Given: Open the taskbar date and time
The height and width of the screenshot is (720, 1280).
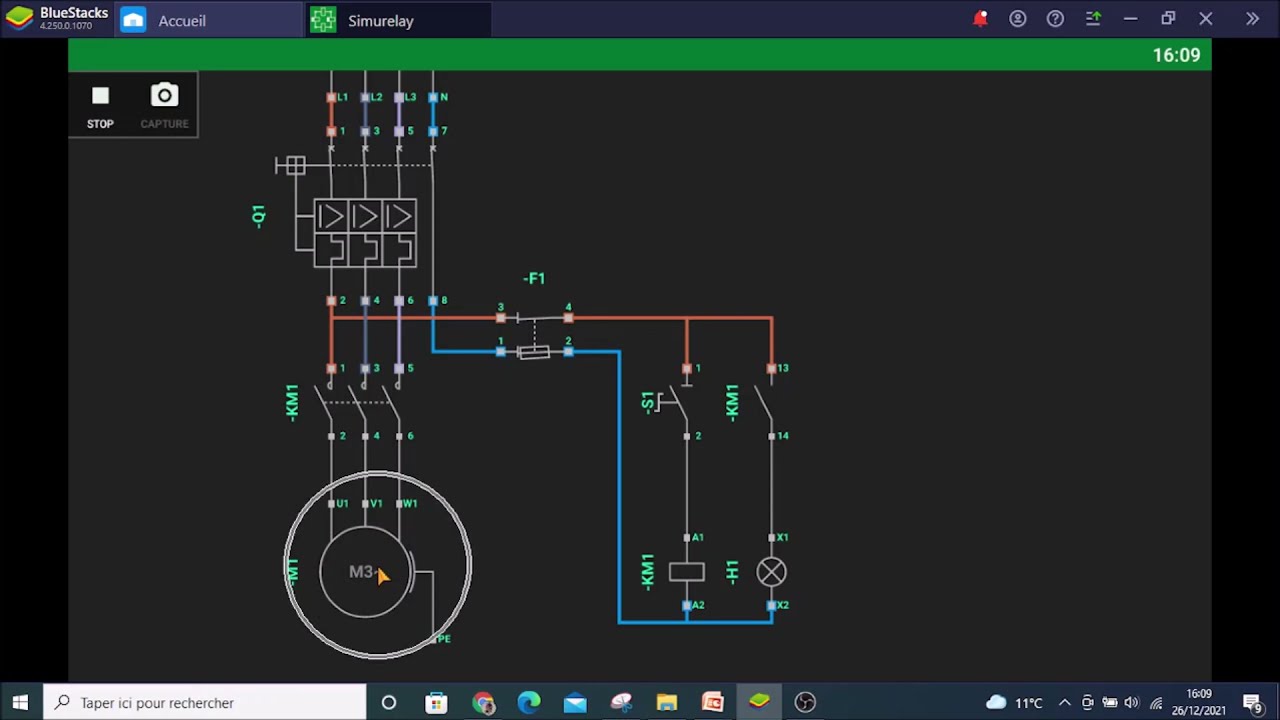Looking at the screenshot, I should click(1200, 703).
